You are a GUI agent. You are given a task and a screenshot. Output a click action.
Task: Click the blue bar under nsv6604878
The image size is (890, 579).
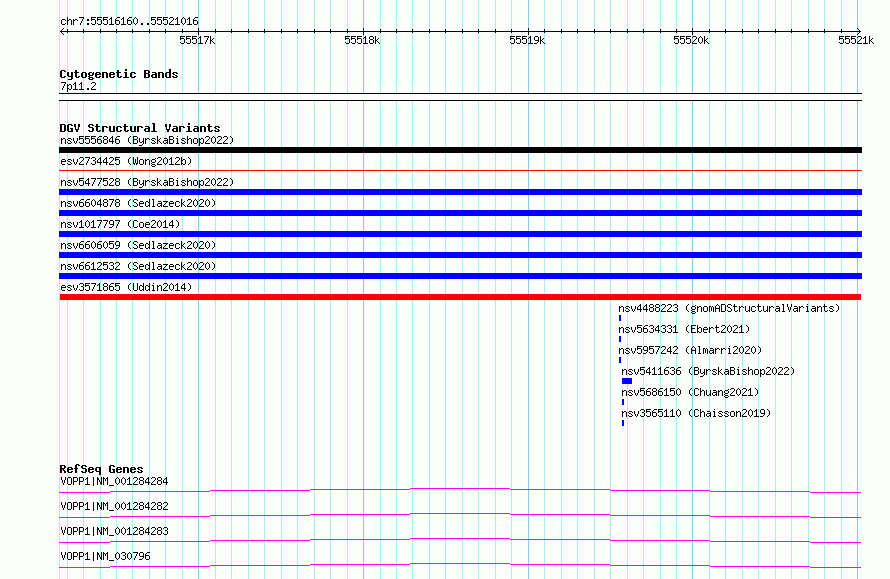460,213
